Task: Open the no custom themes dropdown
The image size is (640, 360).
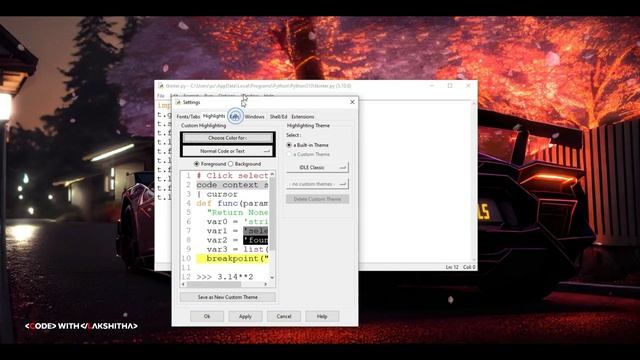Action: pos(317,184)
